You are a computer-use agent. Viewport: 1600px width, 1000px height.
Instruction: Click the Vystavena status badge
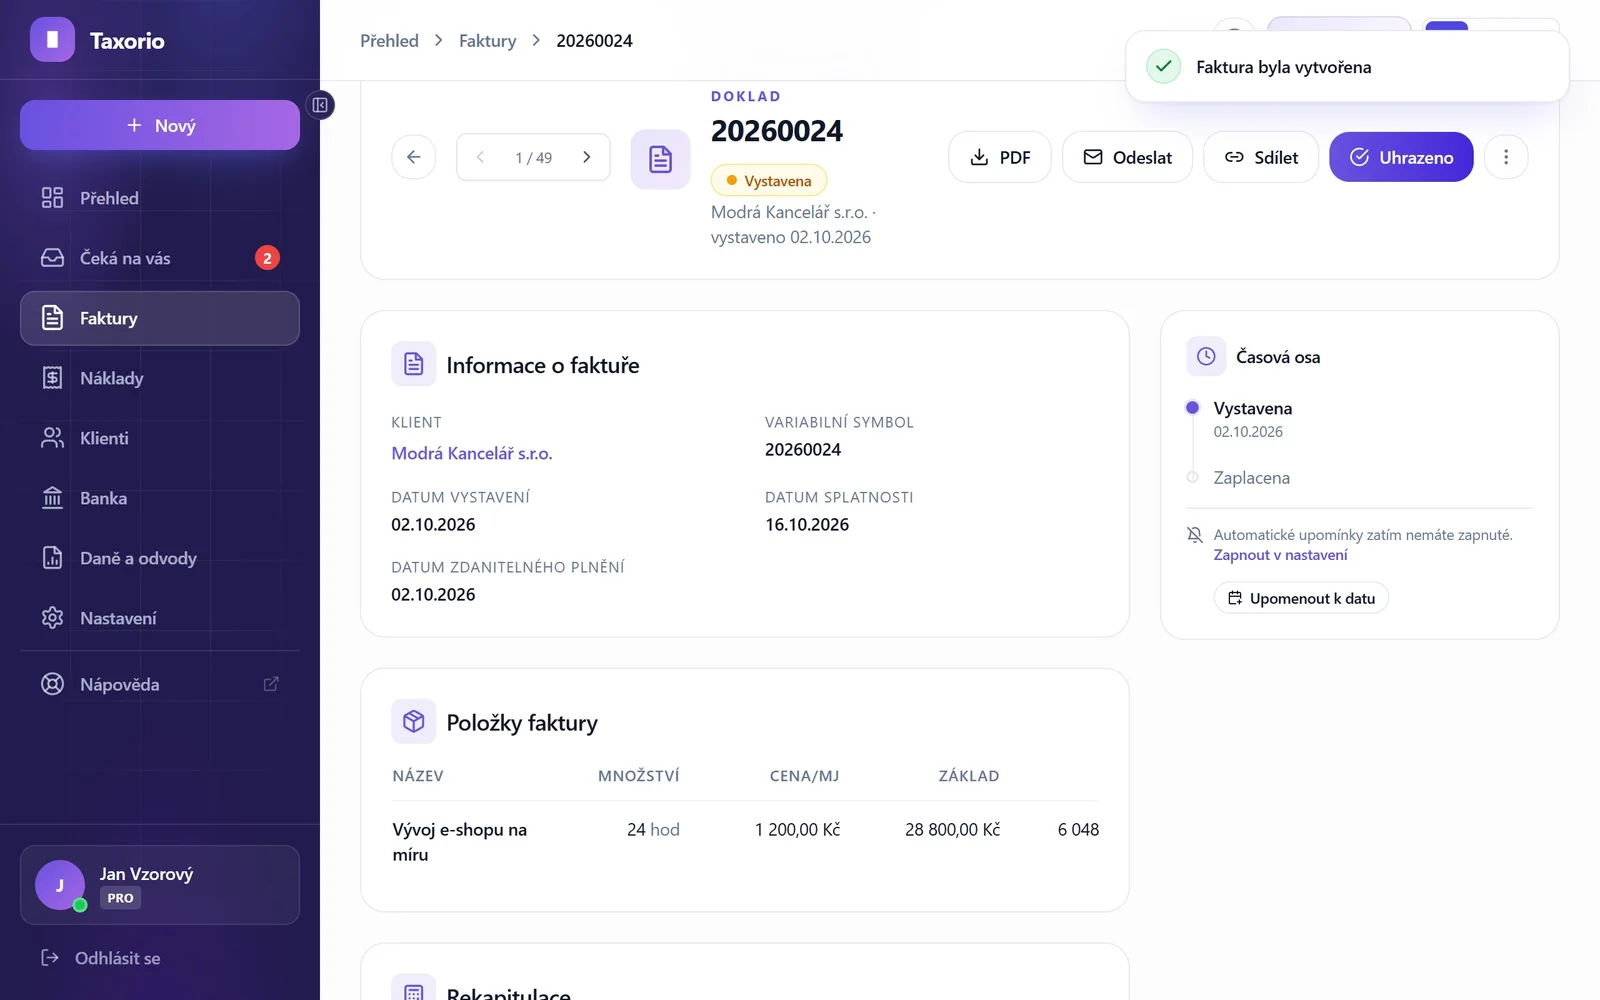[x=769, y=181]
